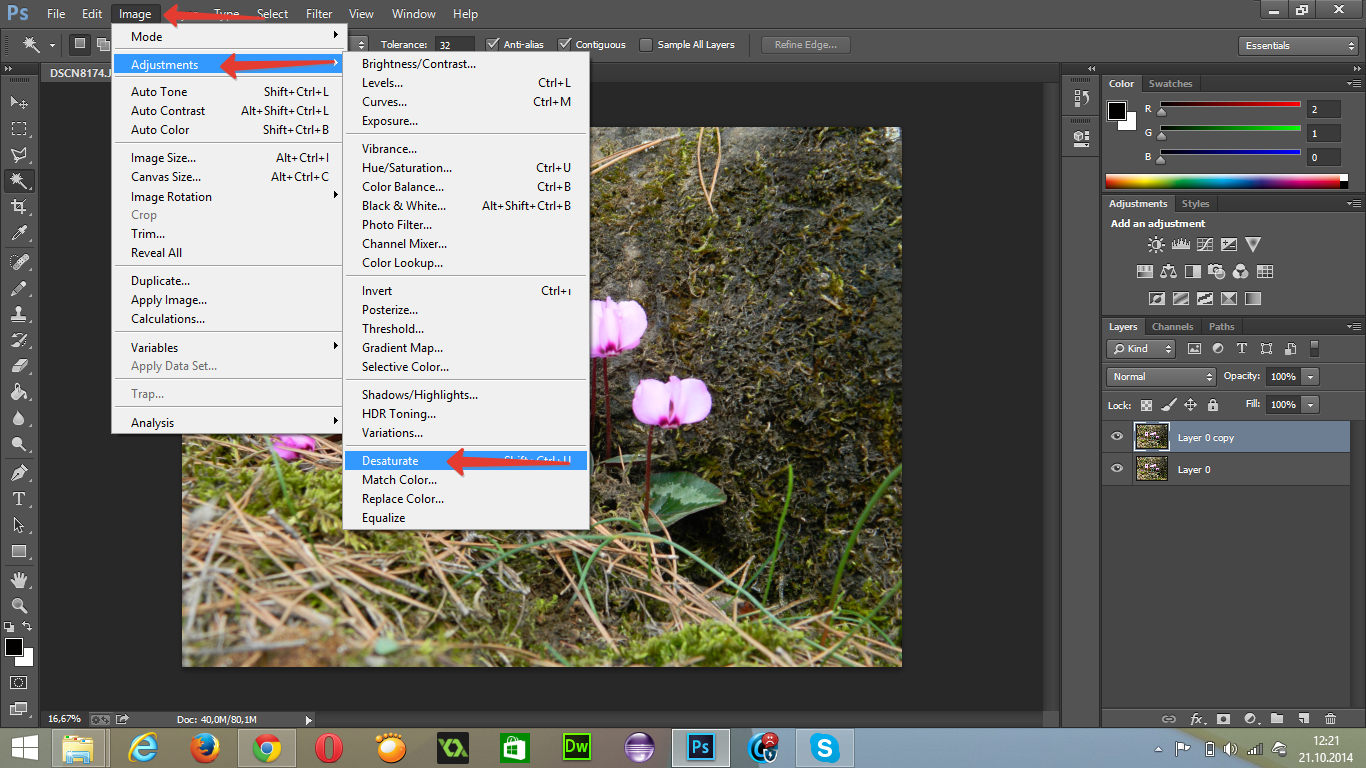This screenshot has width=1366, height=768.
Task: Toggle Lock position
Action: (x=1190, y=405)
